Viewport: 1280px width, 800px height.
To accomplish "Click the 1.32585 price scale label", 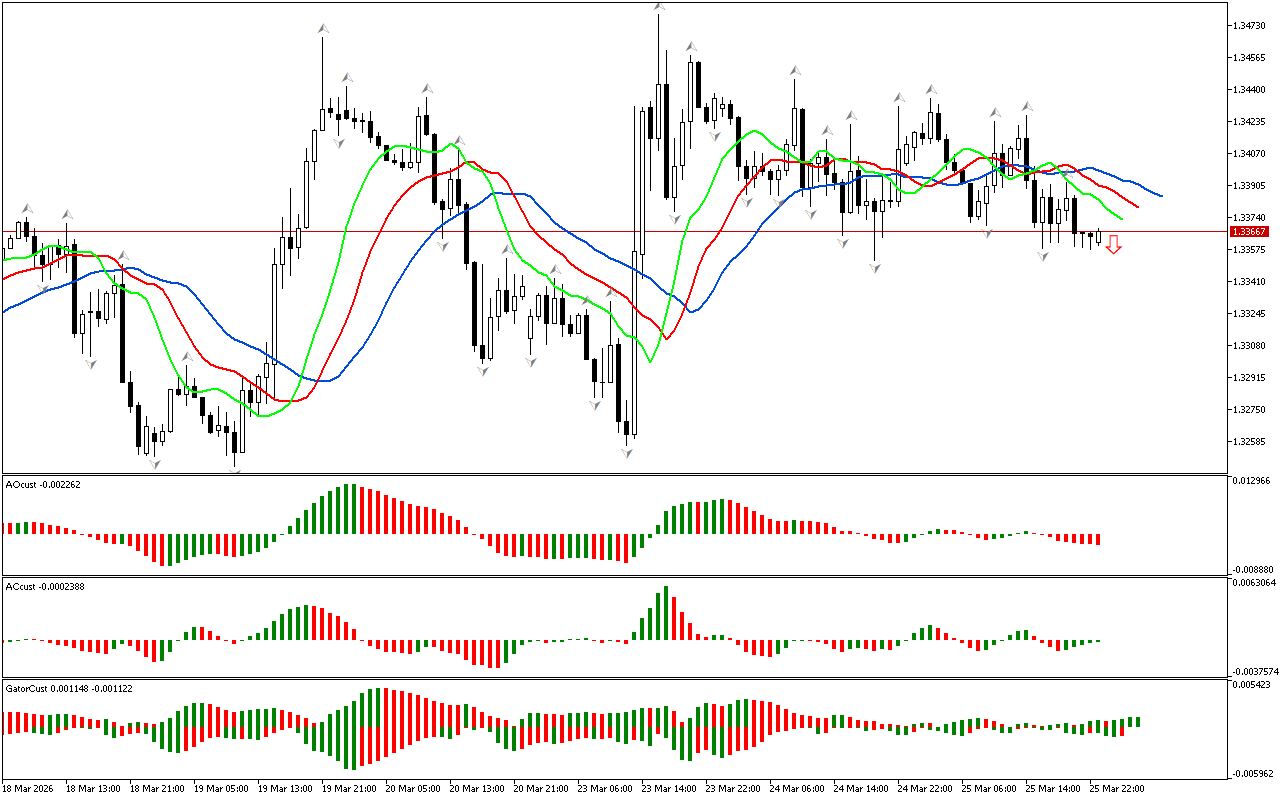I will click(x=1250, y=442).
